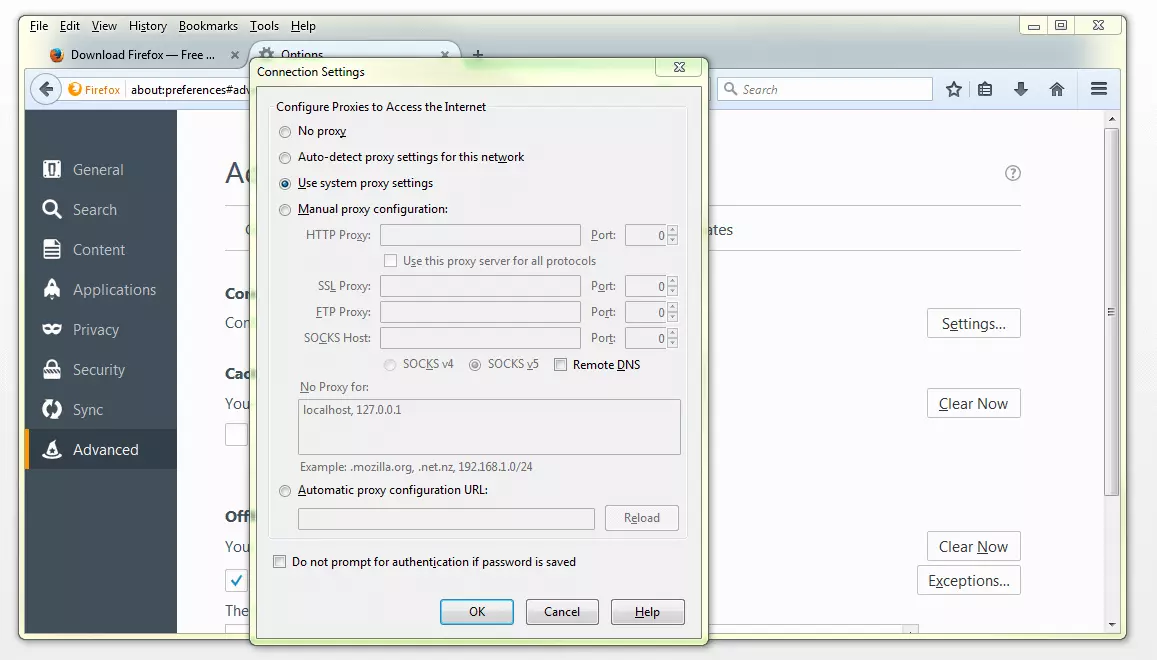1157x660 pixels.
Task: Click the help question mark icon
Action: pyautogui.click(x=1013, y=173)
